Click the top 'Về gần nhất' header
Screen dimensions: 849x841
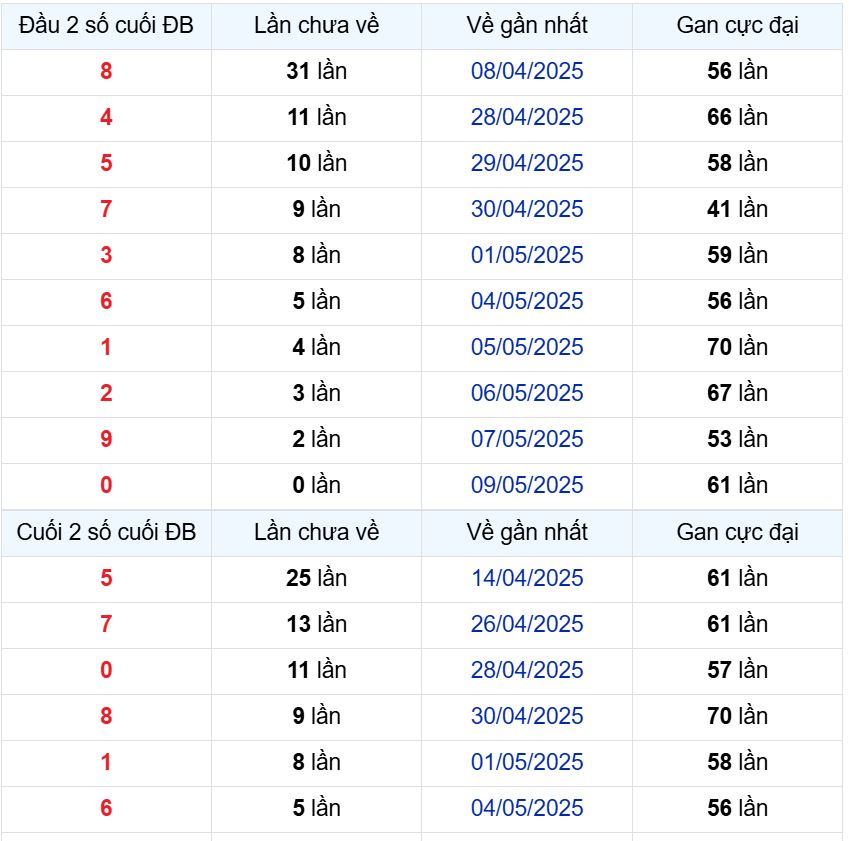(x=527, y=25)
